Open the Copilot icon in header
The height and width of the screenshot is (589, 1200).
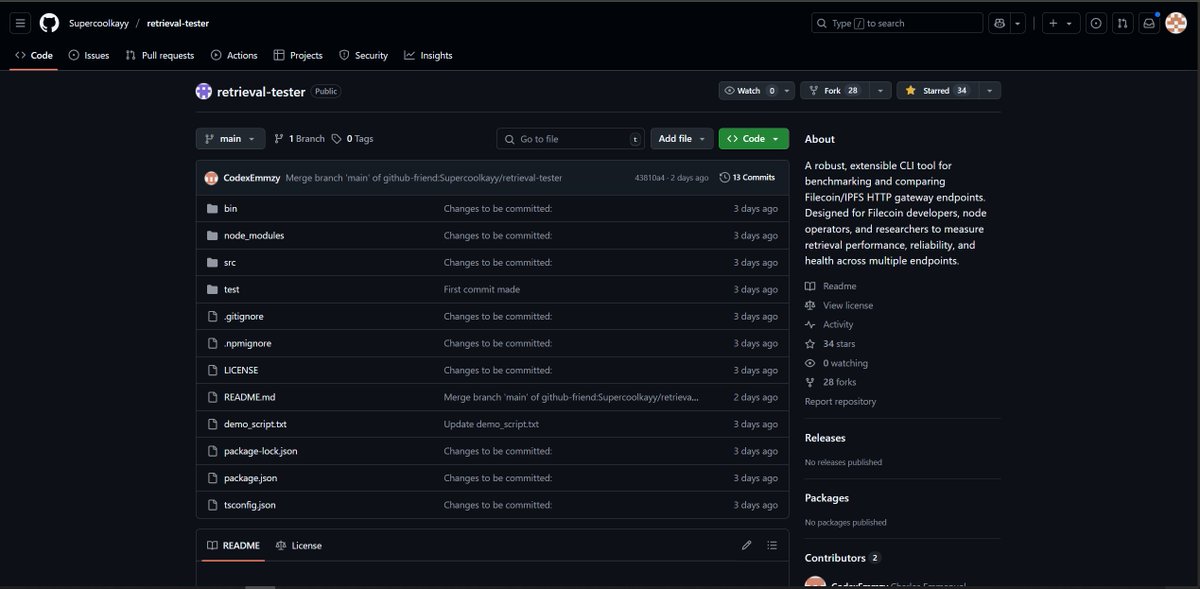[998, 23]
